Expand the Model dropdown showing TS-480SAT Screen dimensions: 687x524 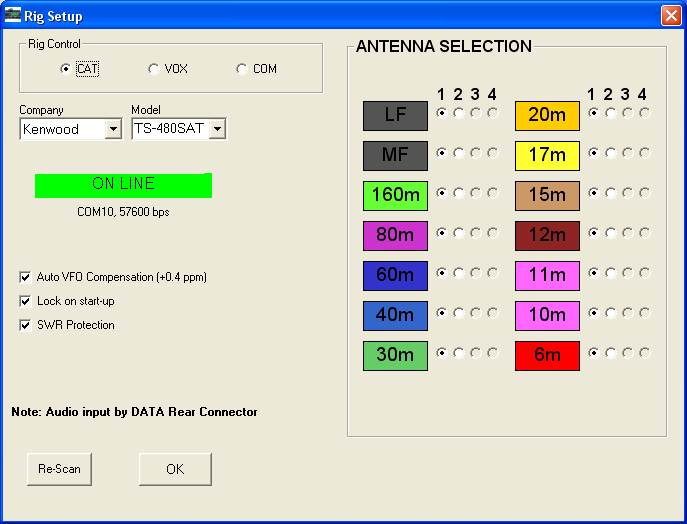218,129
